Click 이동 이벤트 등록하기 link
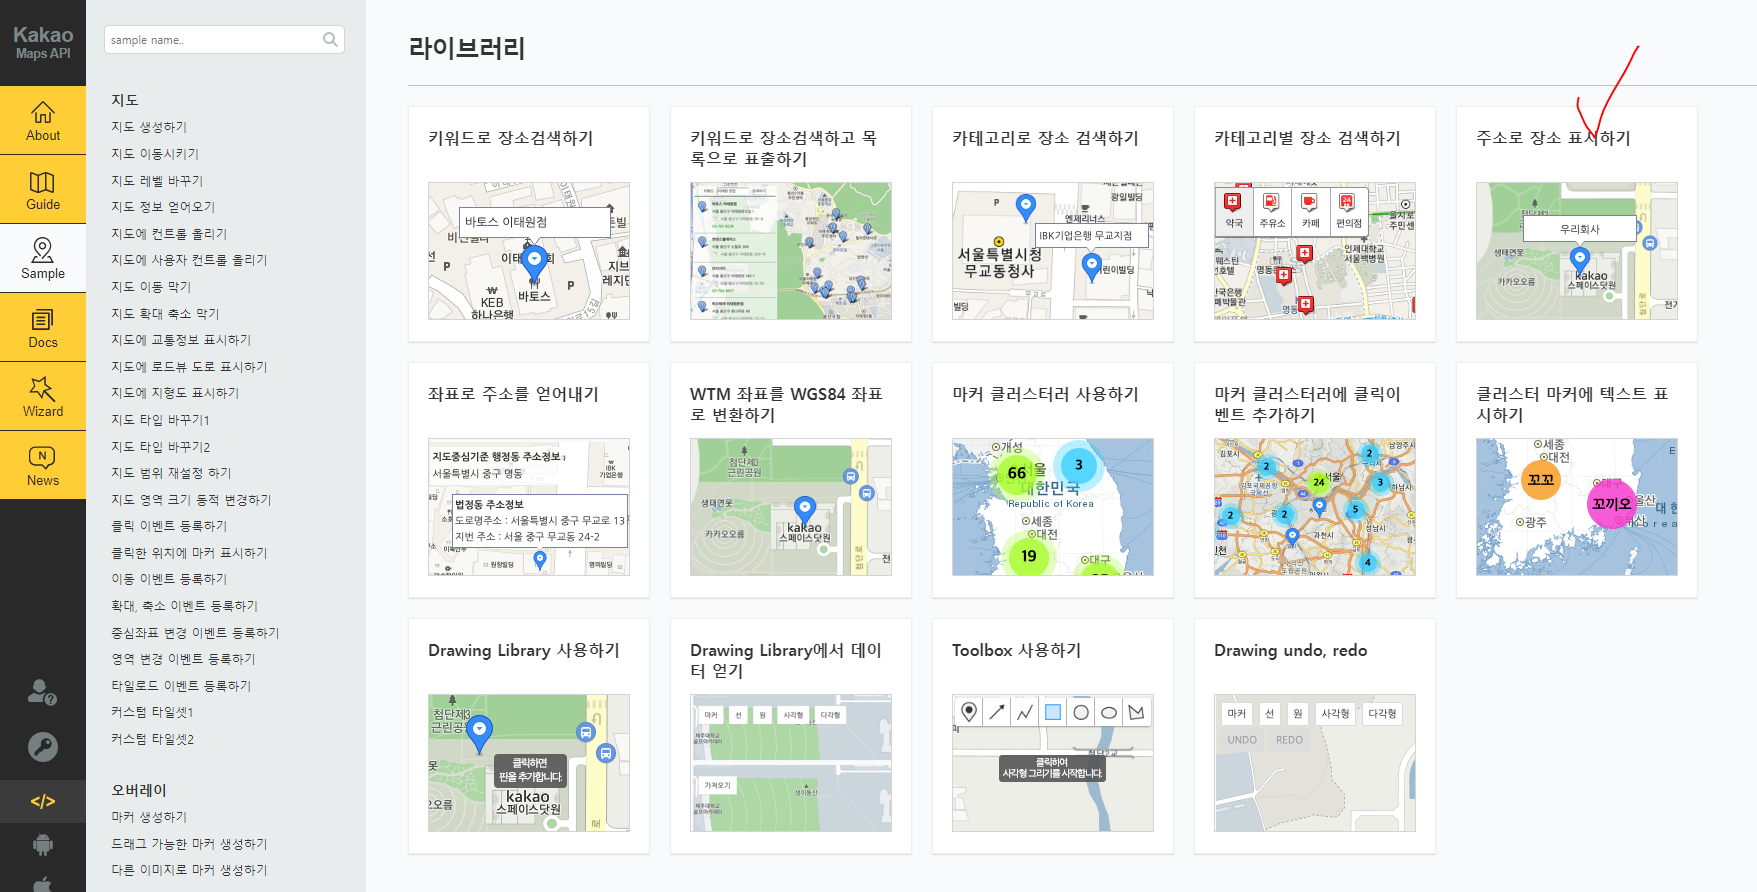This screenshot has width=1757, height=892. click(x=169, y=579)
